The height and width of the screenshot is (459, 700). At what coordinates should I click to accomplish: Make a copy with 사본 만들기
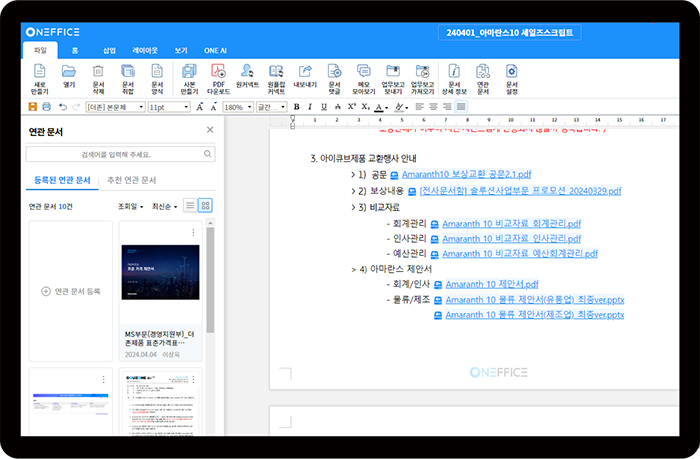189,79
